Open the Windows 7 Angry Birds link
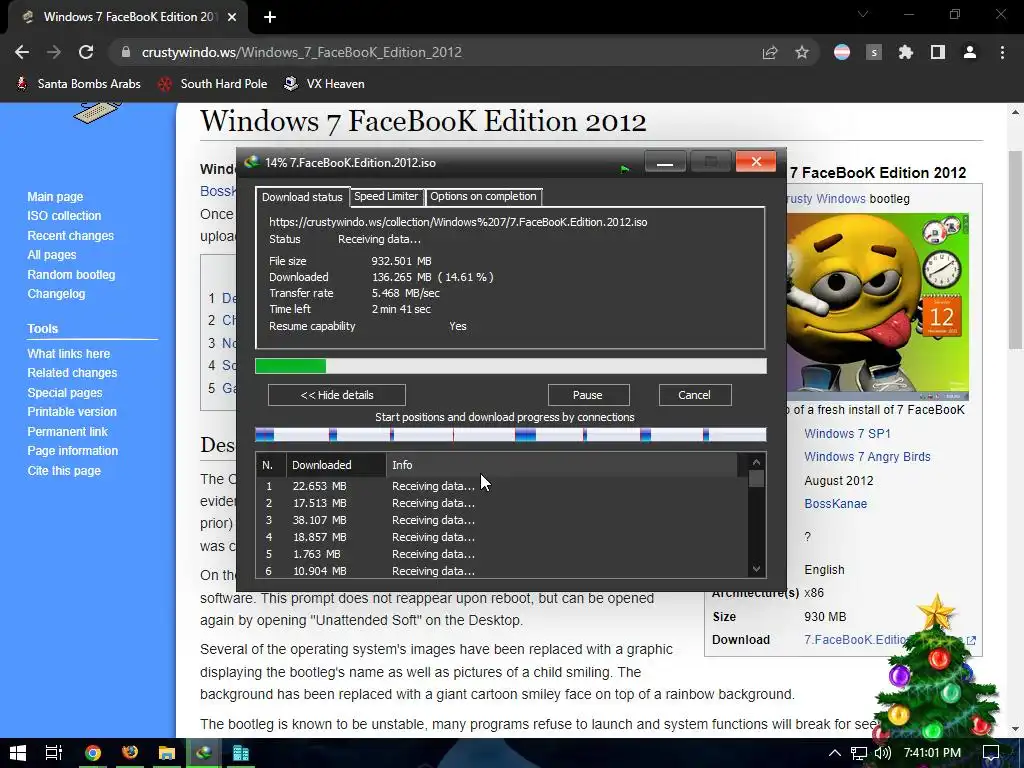Viewport: 1024px width, 768px height. 867,457
